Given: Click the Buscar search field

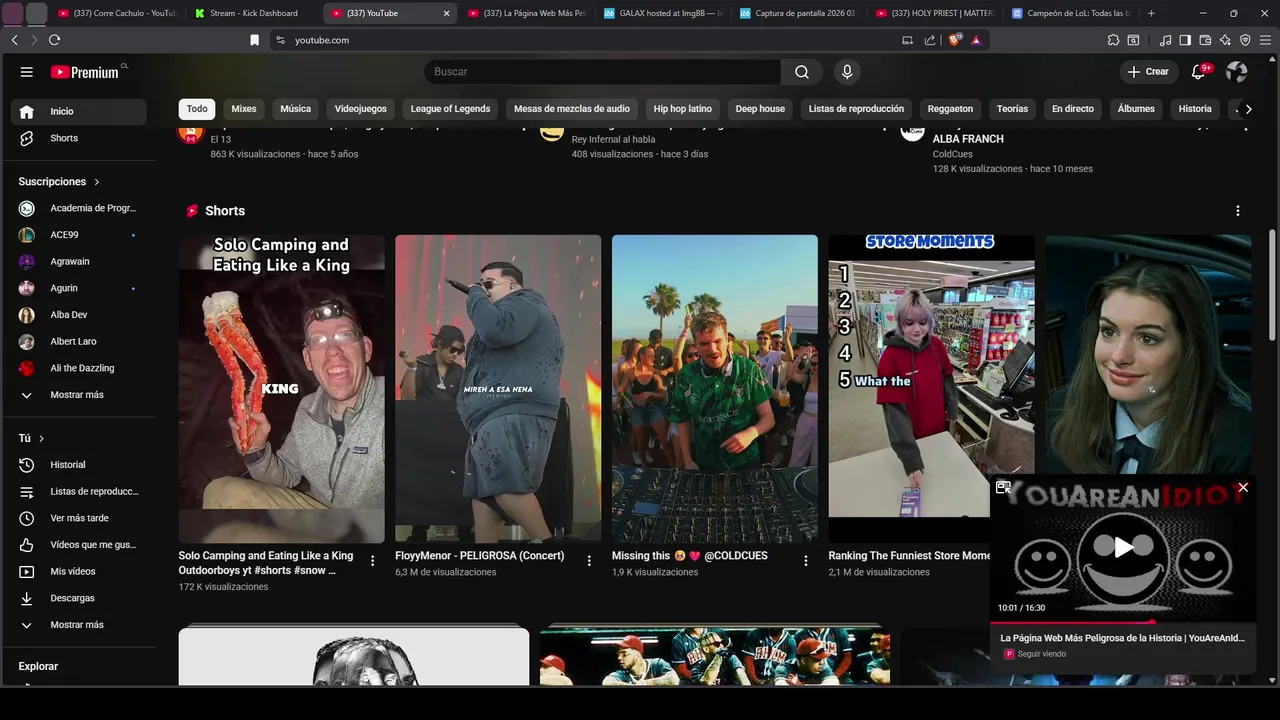Looking at the screenshot, I should coord(602,72).
